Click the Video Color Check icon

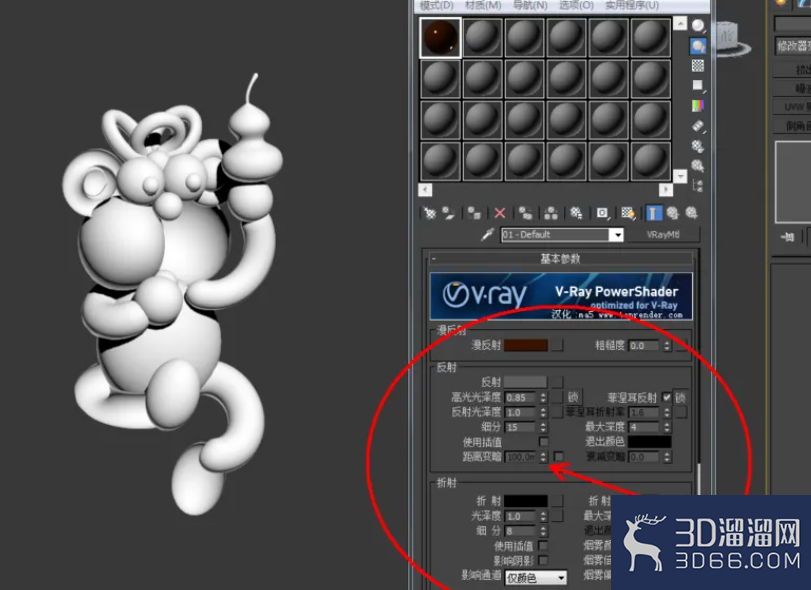click(698, 105)
